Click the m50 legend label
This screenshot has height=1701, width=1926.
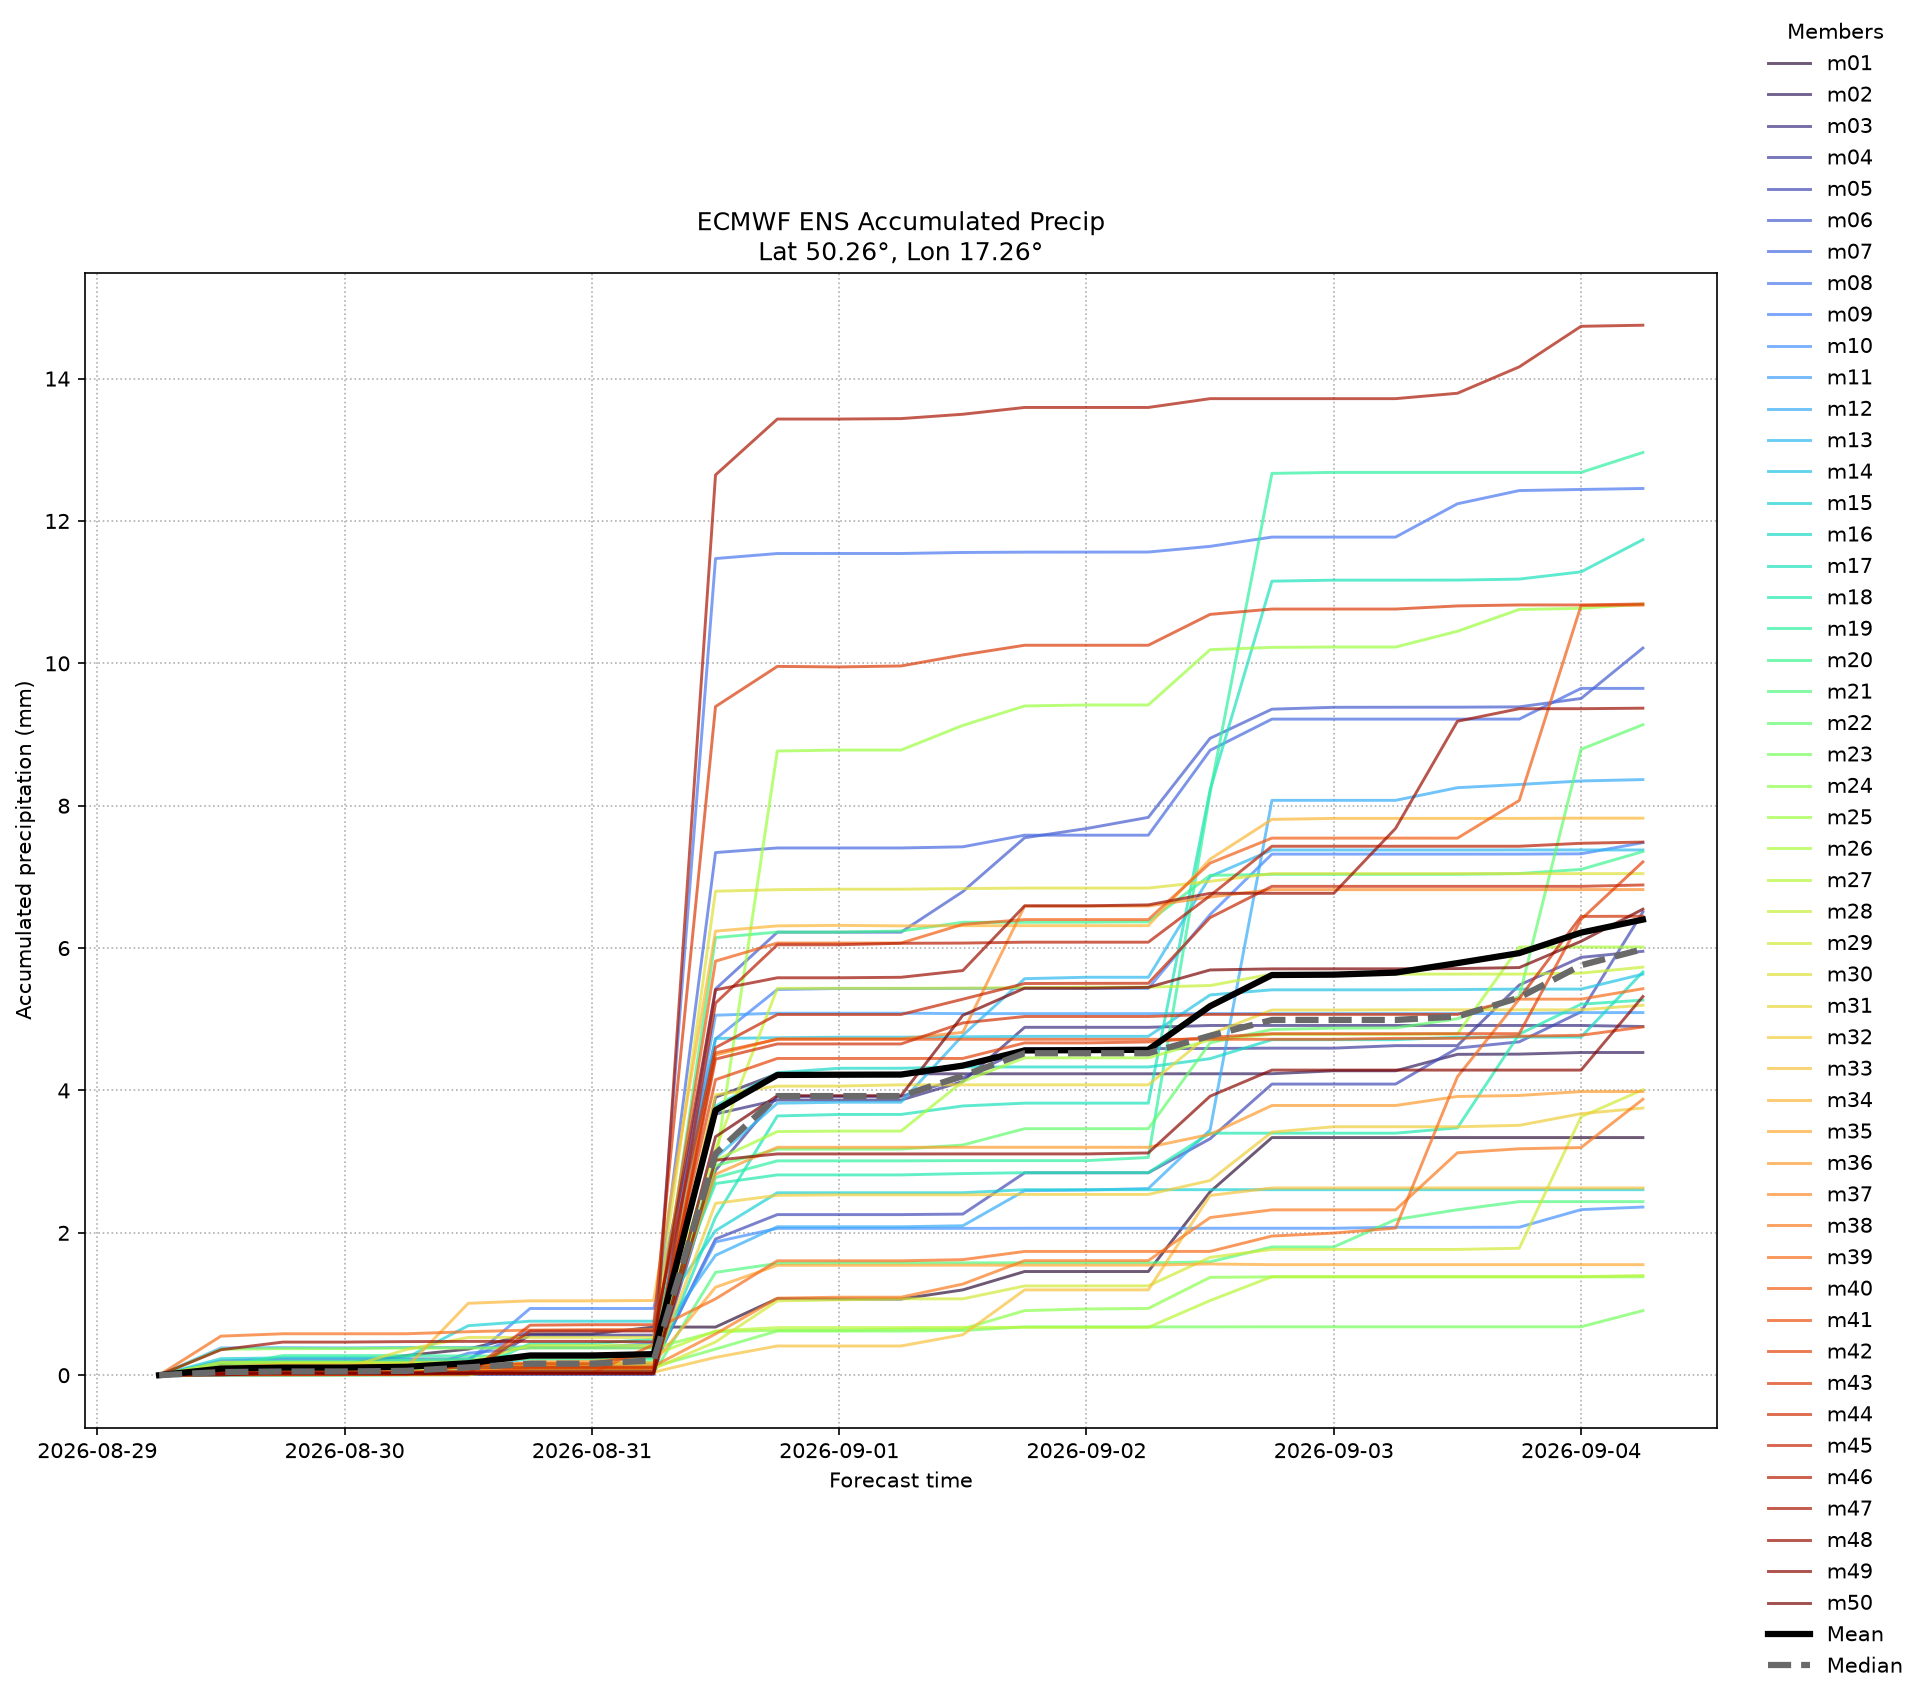1850,1603
